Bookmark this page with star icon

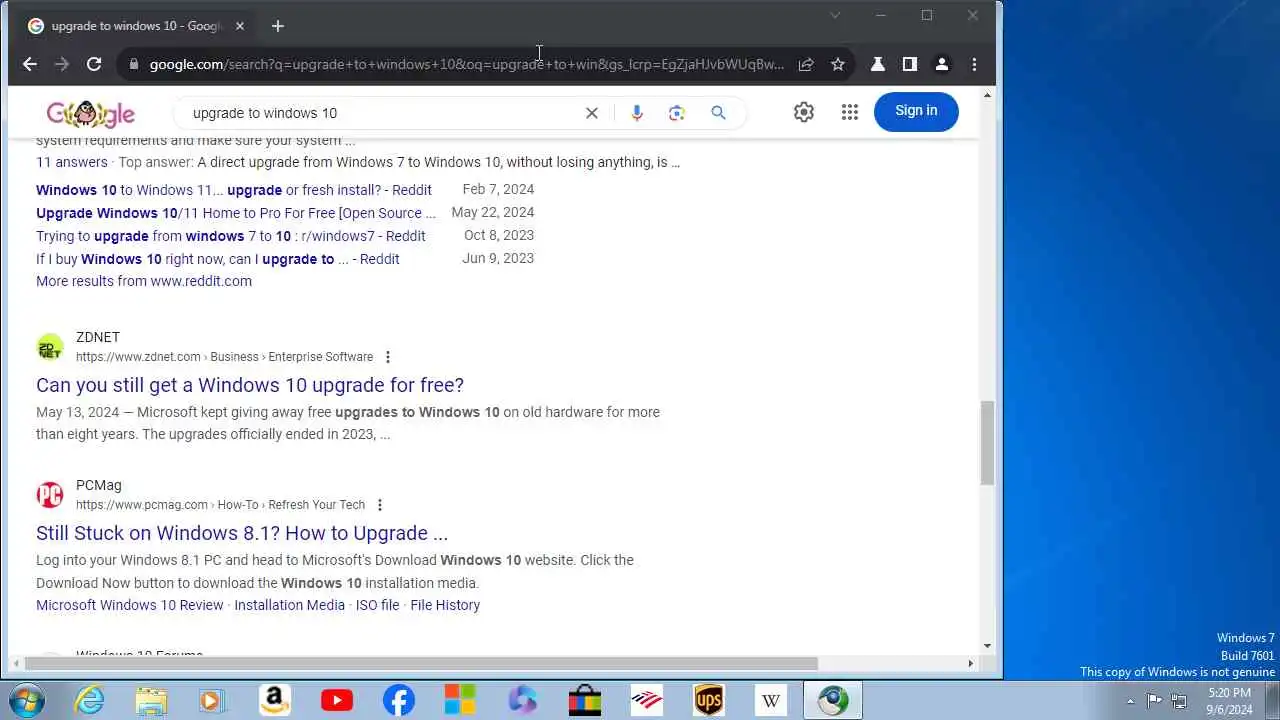tap(838, 64)
